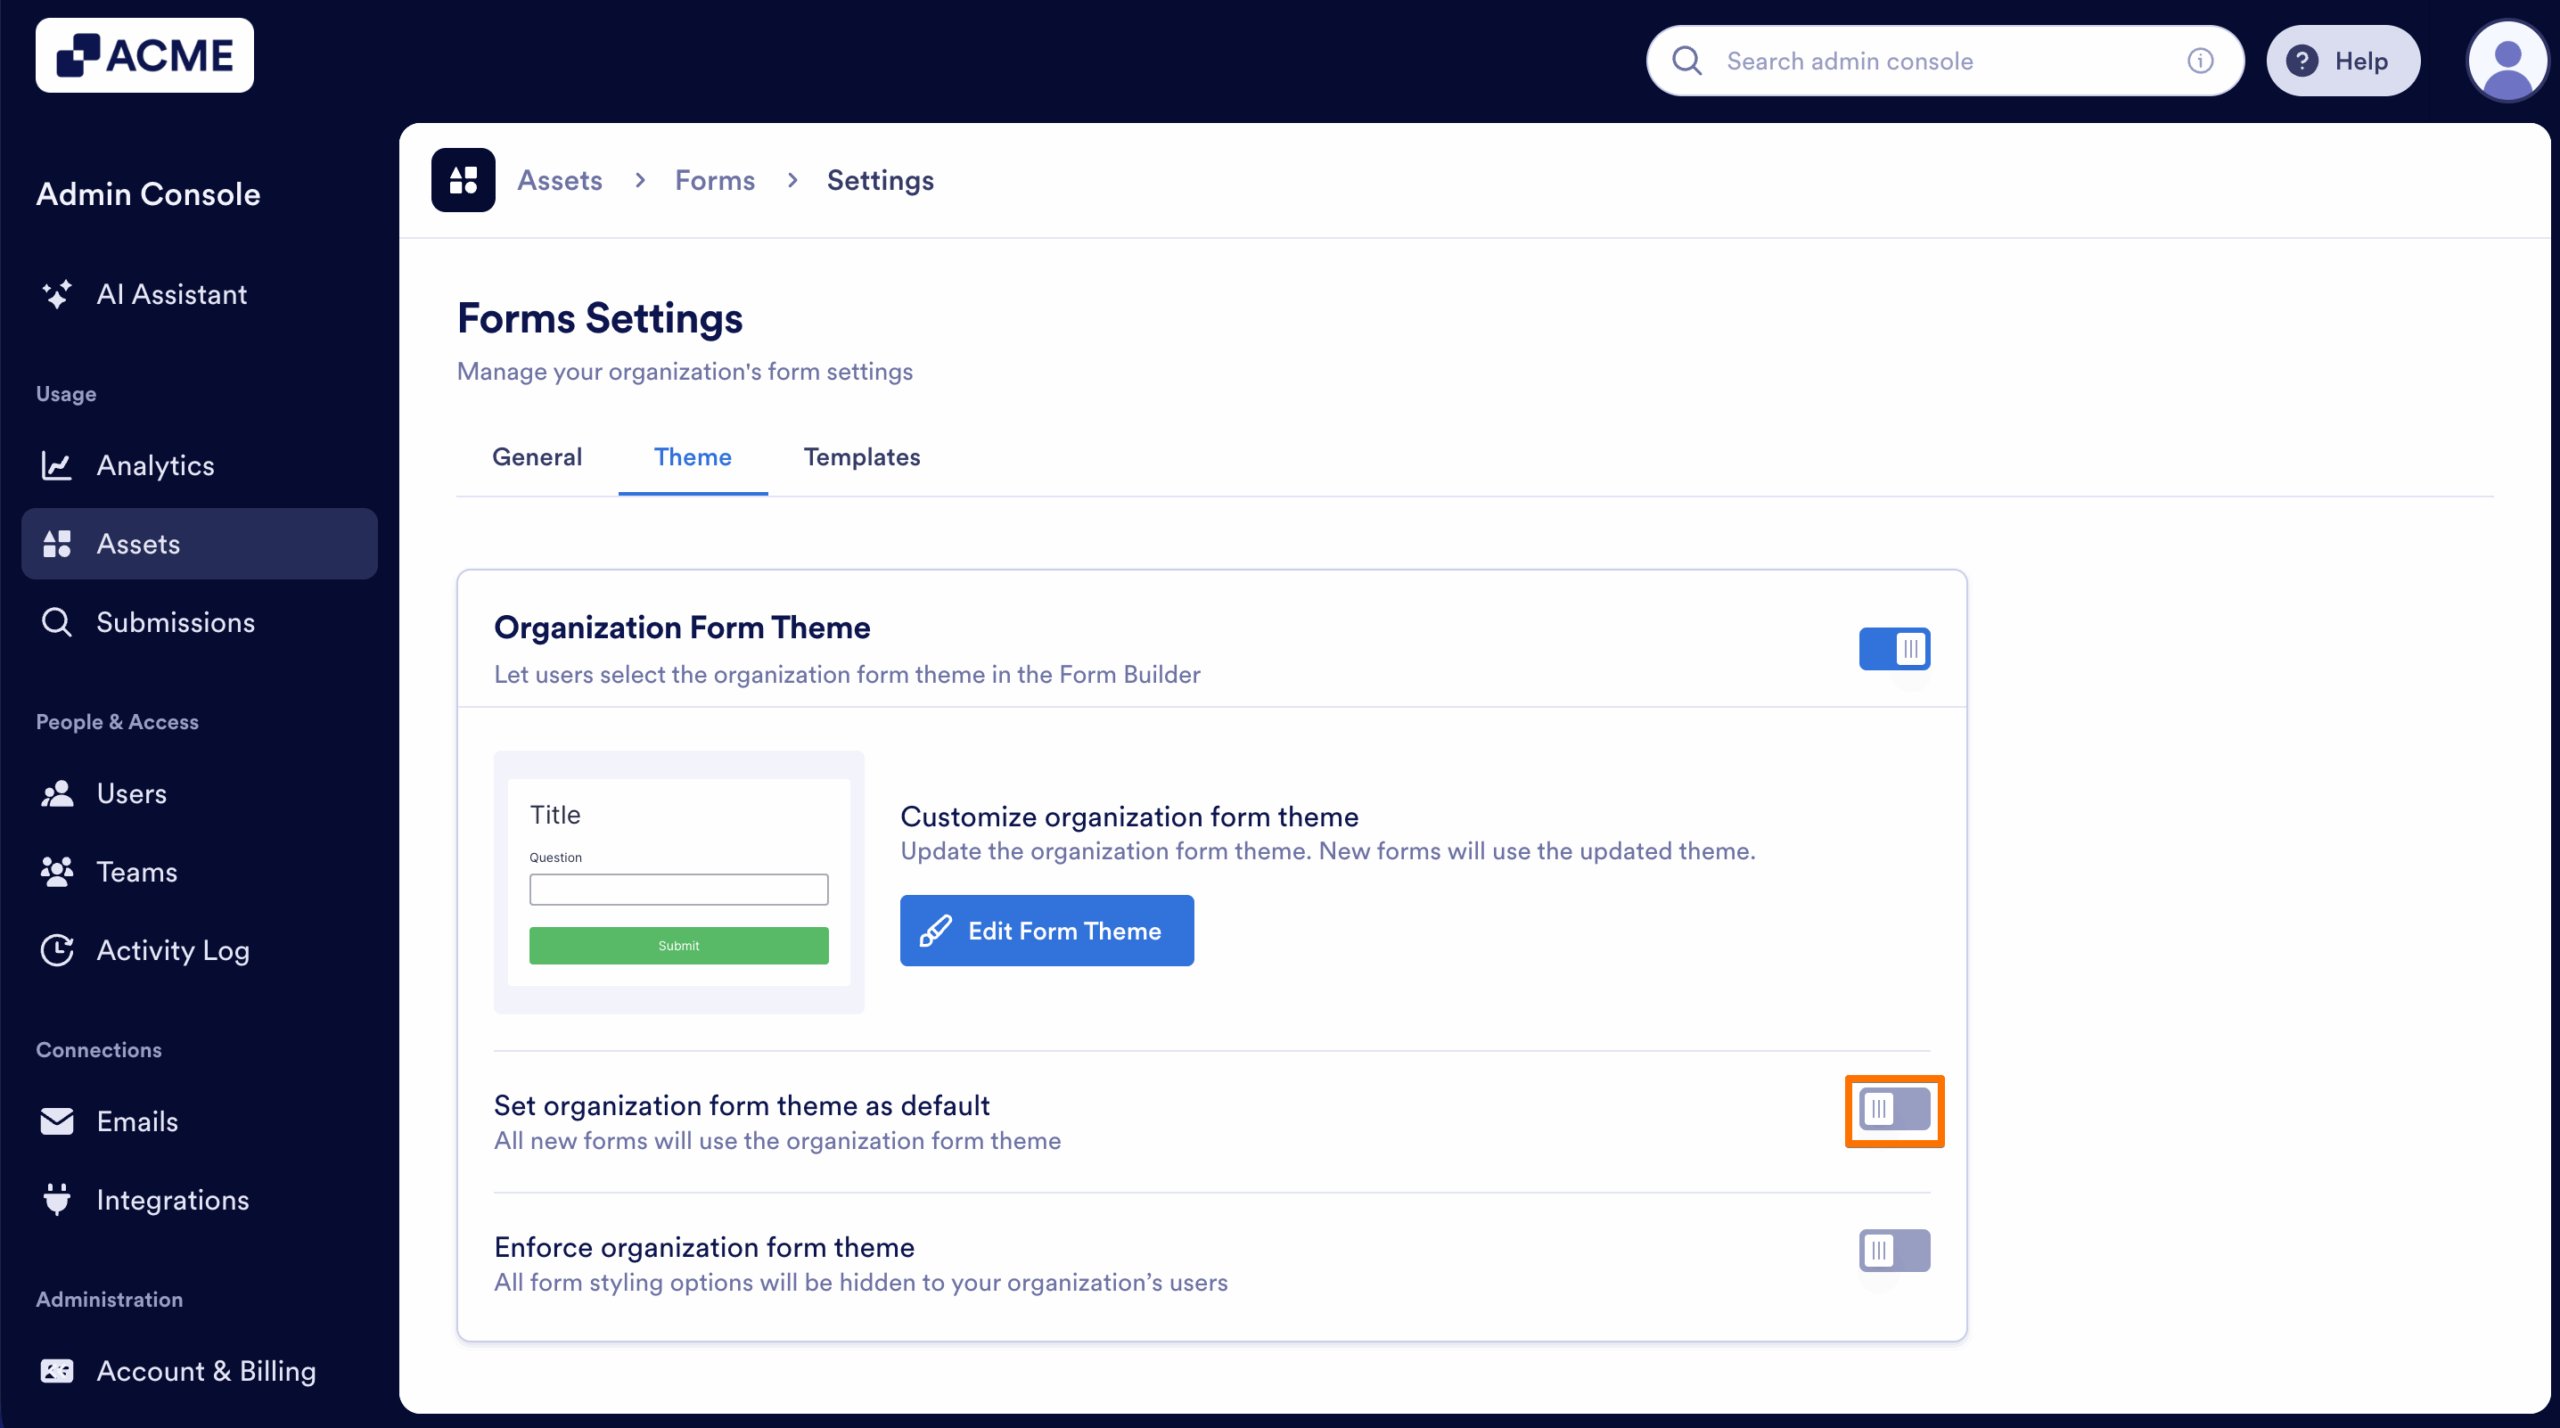The height and width of the screenshot is (1428, 2560).
Task: Click the Edit Form Theme button
Action: pyautogui.click(x=1046, y=930)
